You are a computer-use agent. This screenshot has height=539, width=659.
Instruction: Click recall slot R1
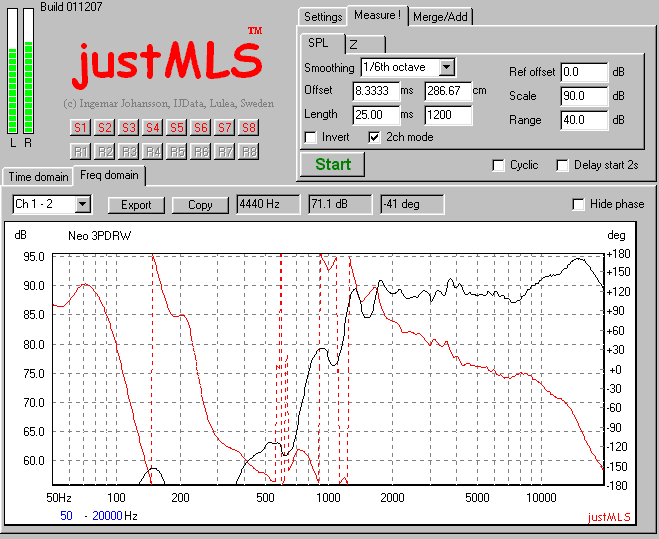click(80, 151)
